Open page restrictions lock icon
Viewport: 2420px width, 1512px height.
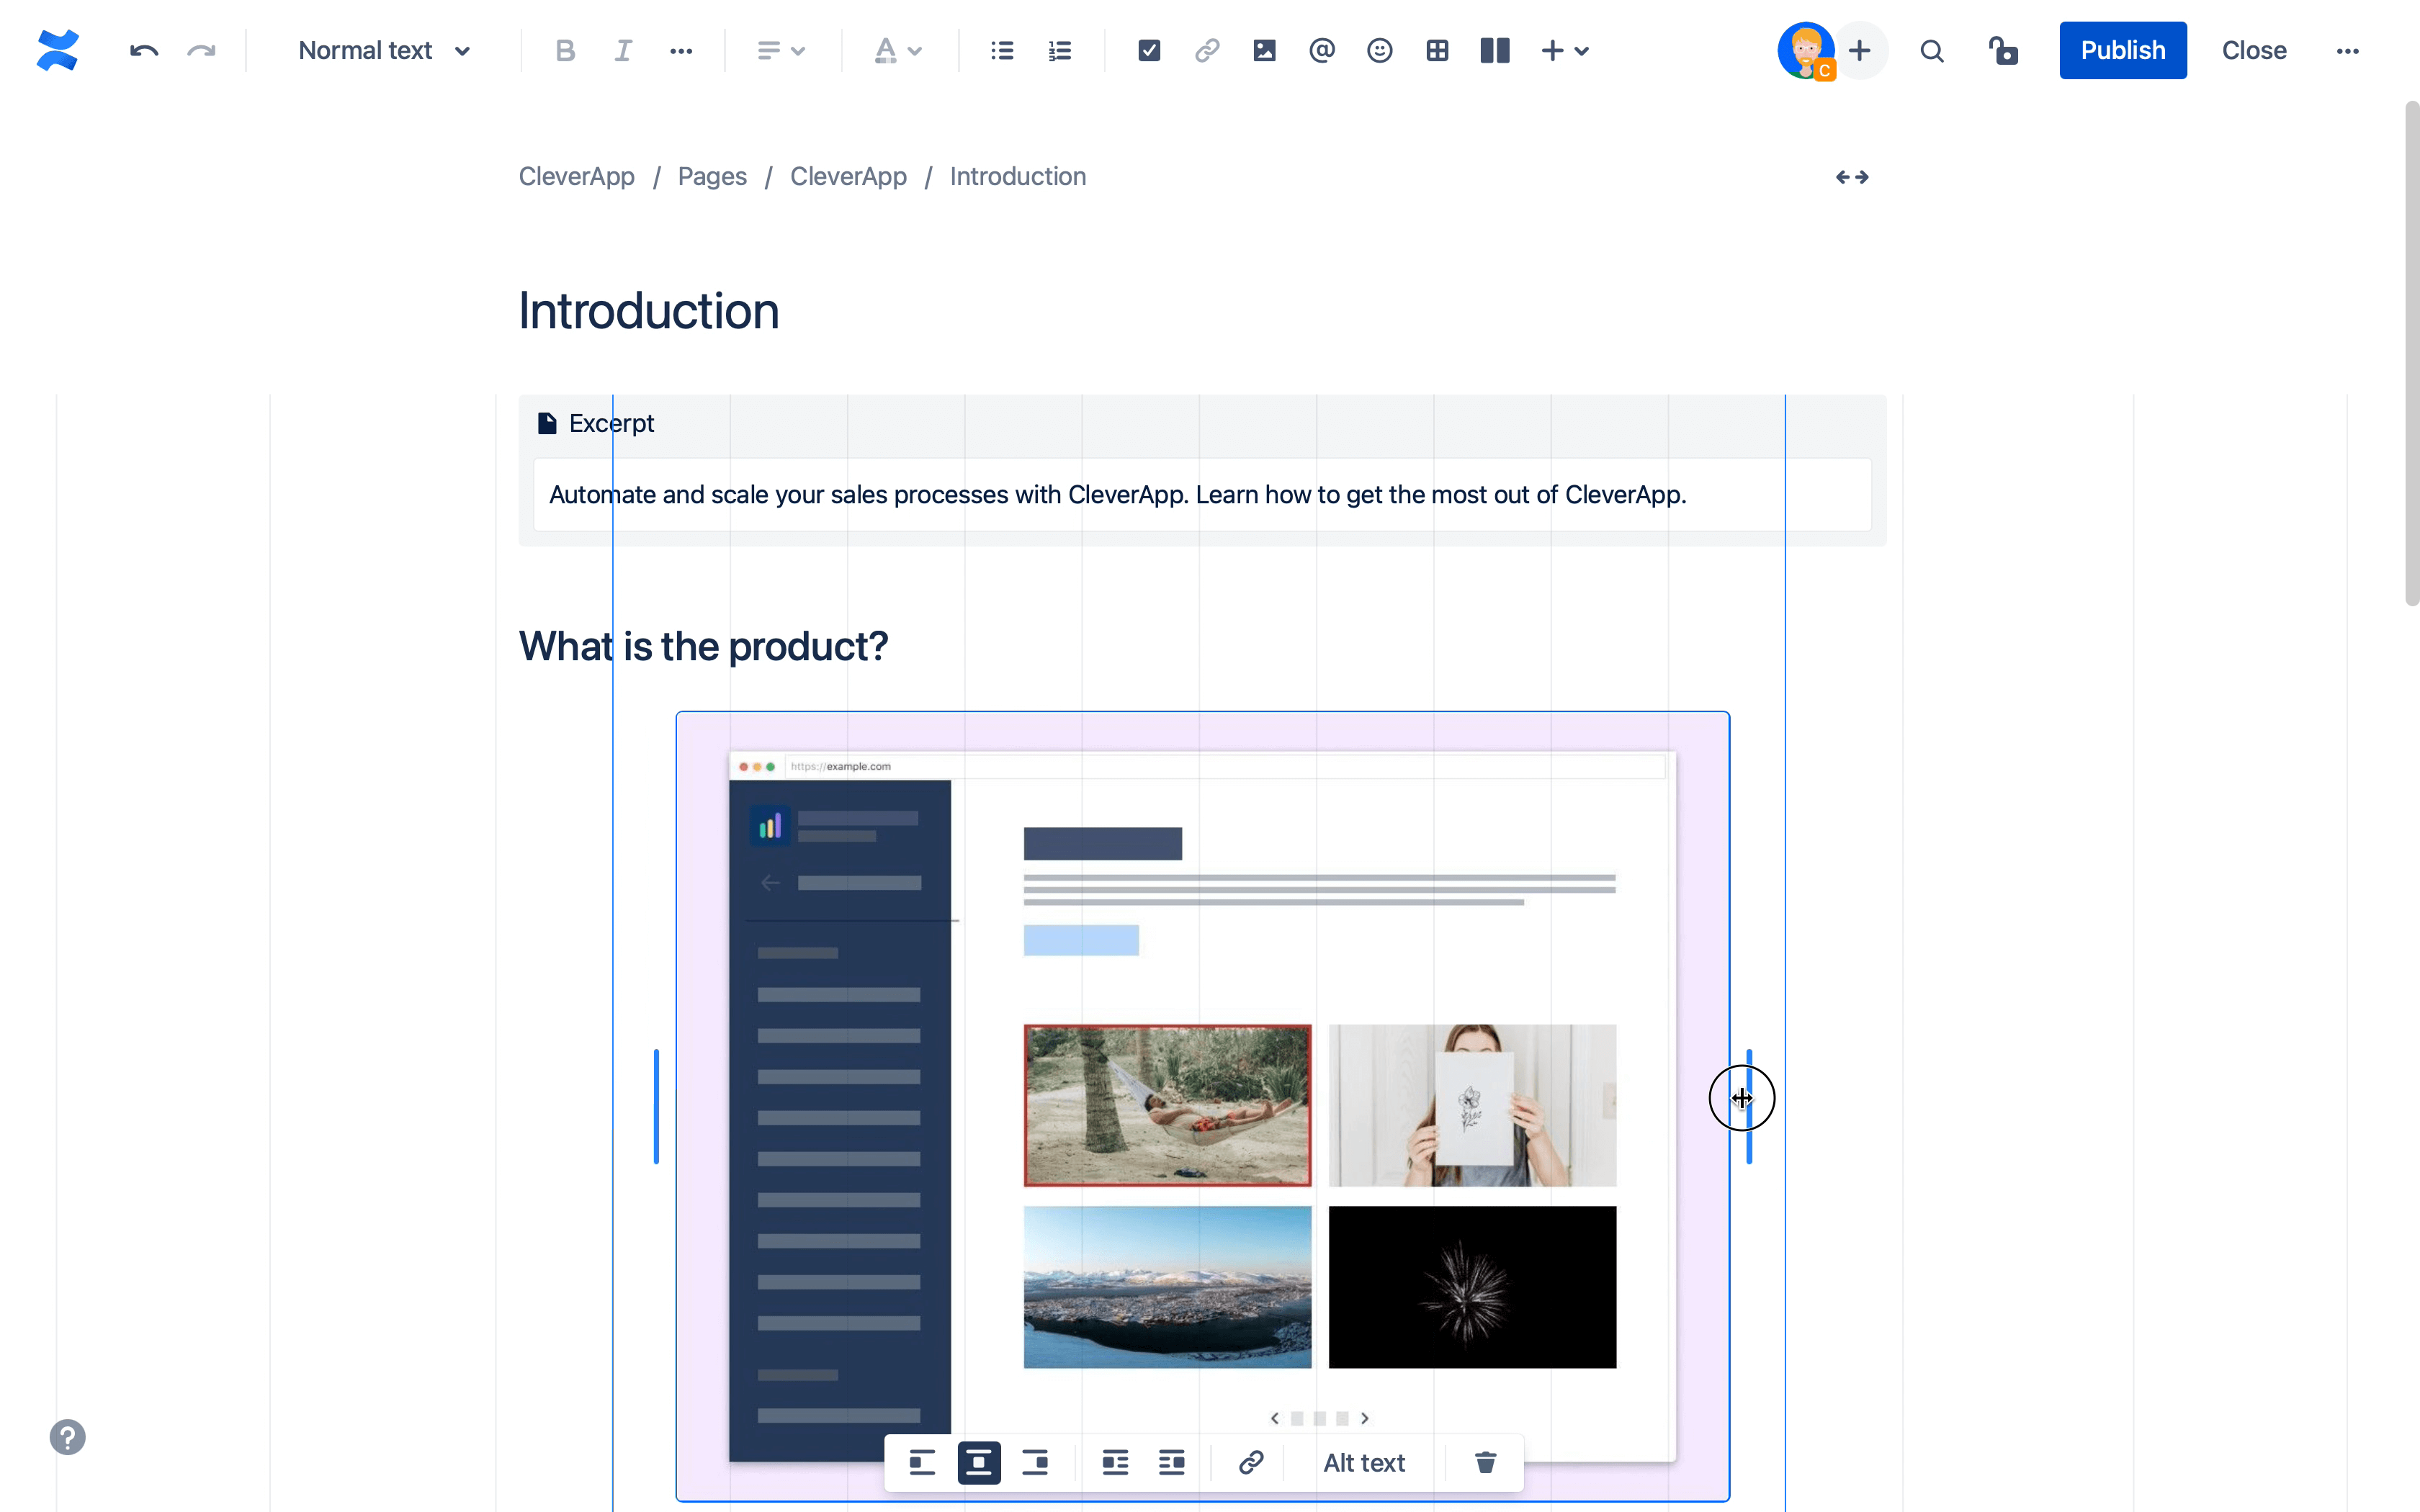coord(2003,51)
